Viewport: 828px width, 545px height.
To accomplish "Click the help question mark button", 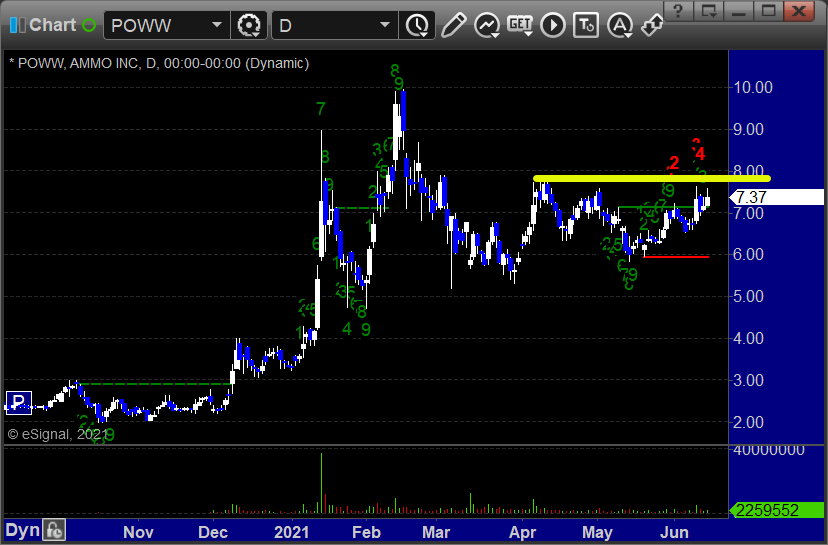I will [679, 10].
